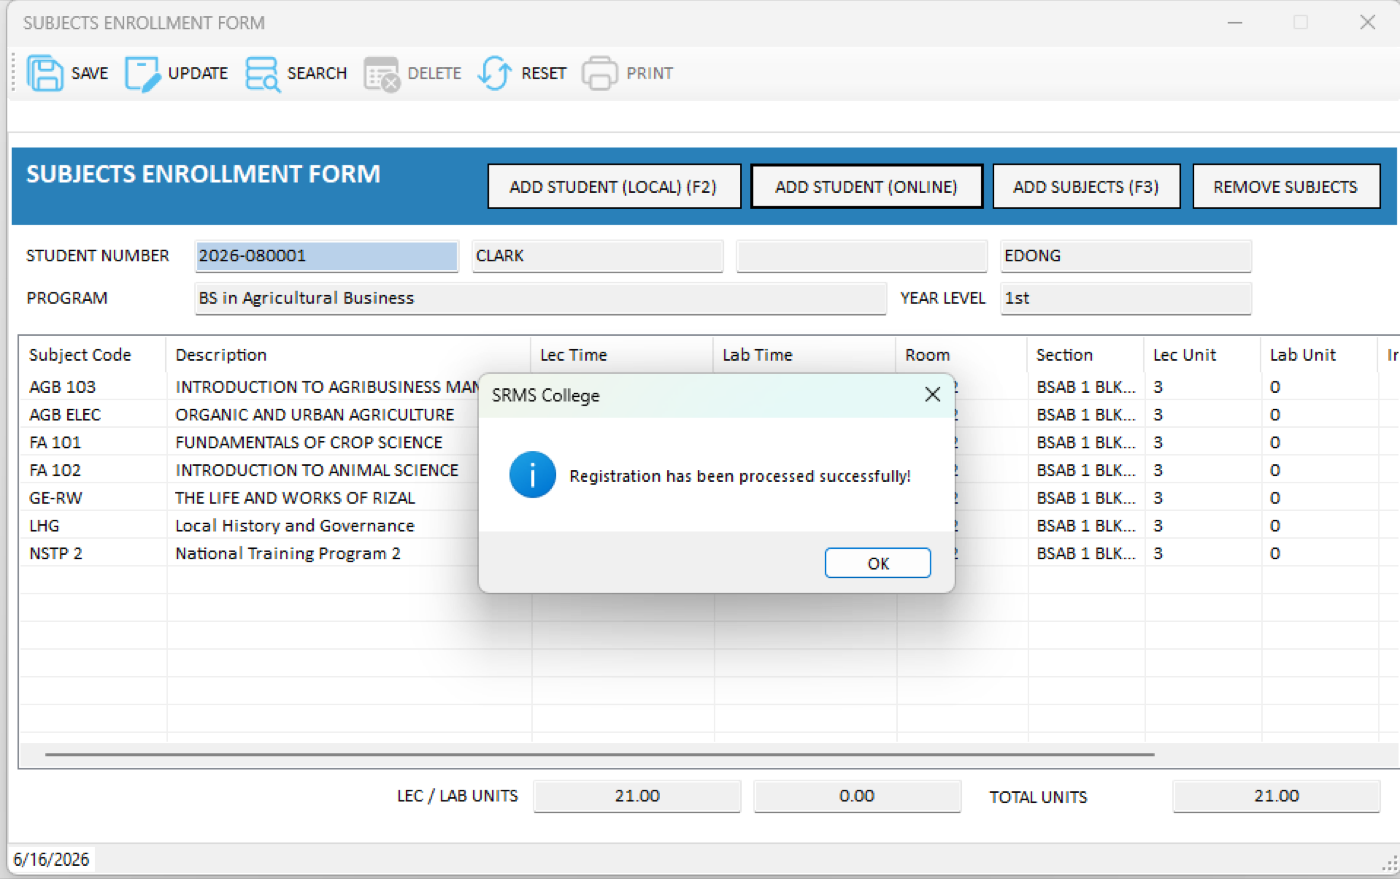Click the Print printer icon
Viewport: 1400px width, 879px height.
click(x=599, y=73)
